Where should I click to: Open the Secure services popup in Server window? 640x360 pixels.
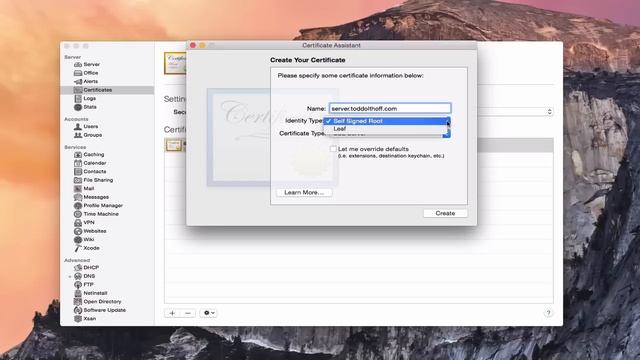[x=515, y=112]
